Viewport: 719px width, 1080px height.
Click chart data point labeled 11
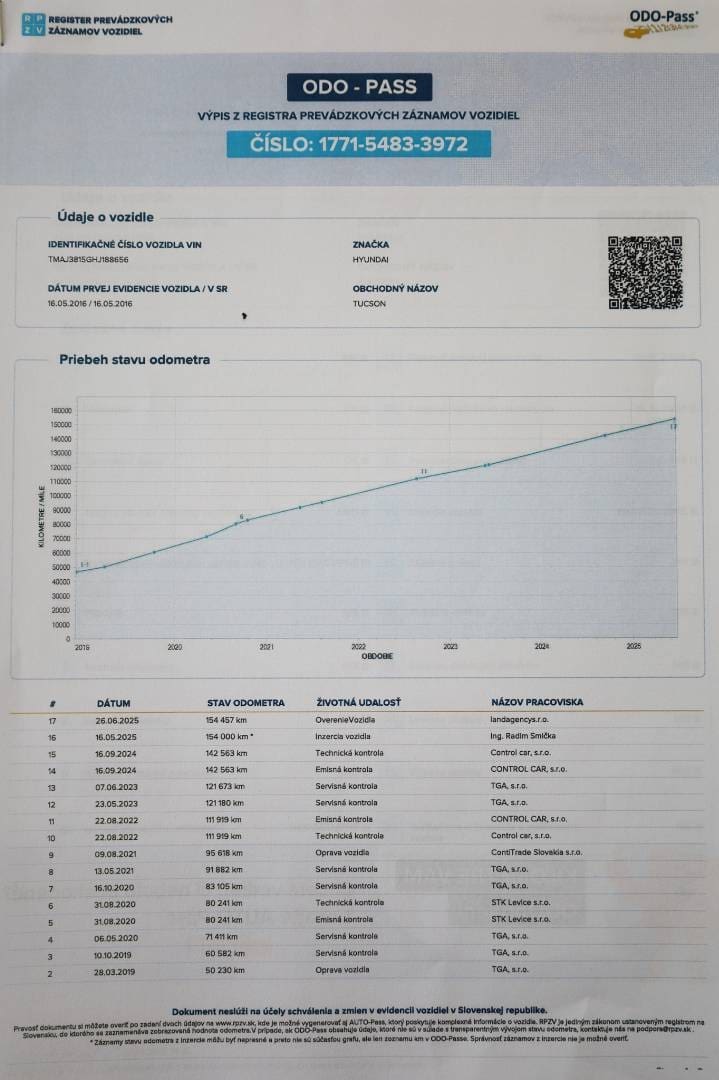click(x=417, y=478)
